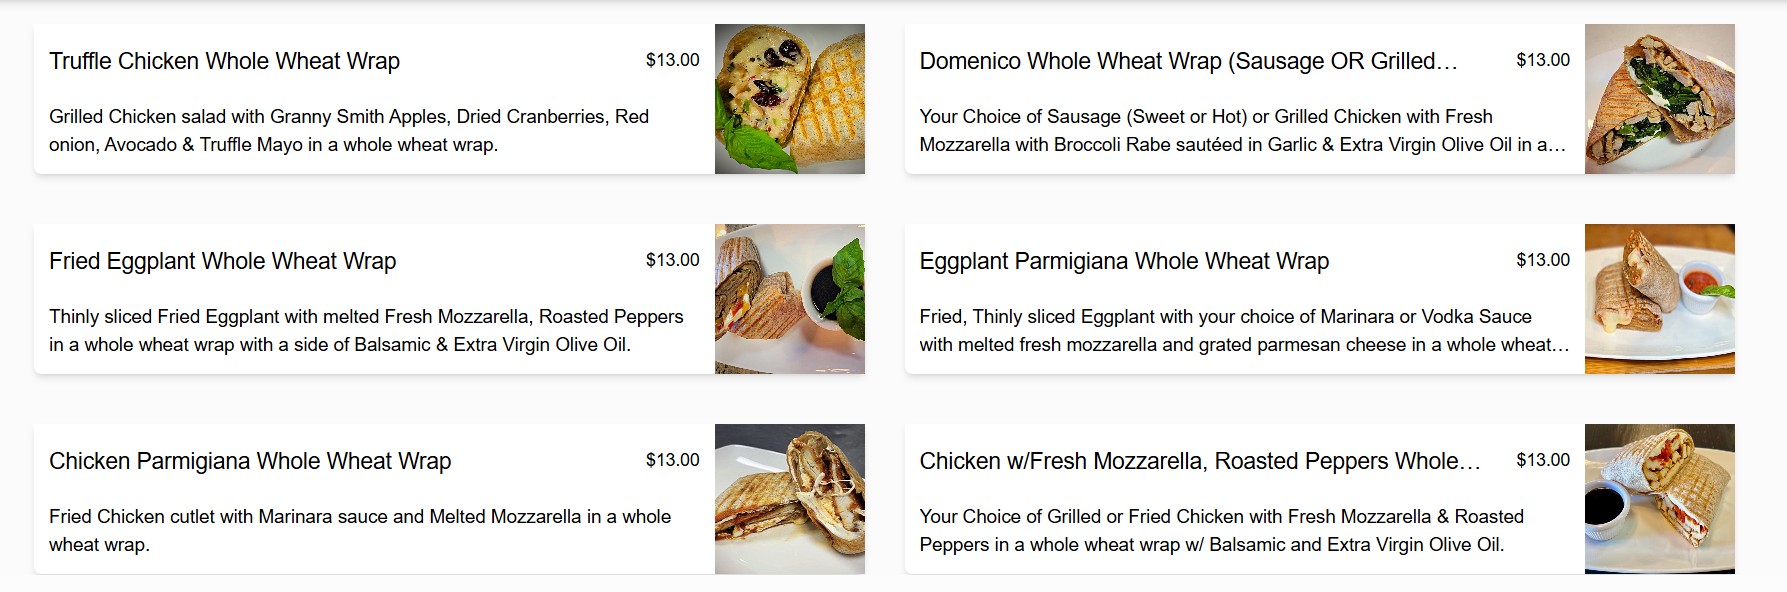View the Truffle Chicken wrap photo

click(789, 97)
